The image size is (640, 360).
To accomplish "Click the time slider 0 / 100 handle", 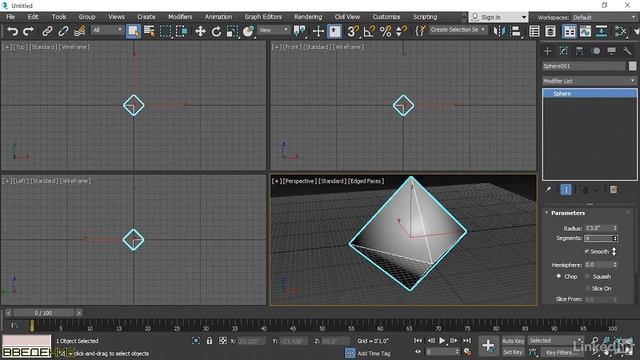I will tap(43, 313).
